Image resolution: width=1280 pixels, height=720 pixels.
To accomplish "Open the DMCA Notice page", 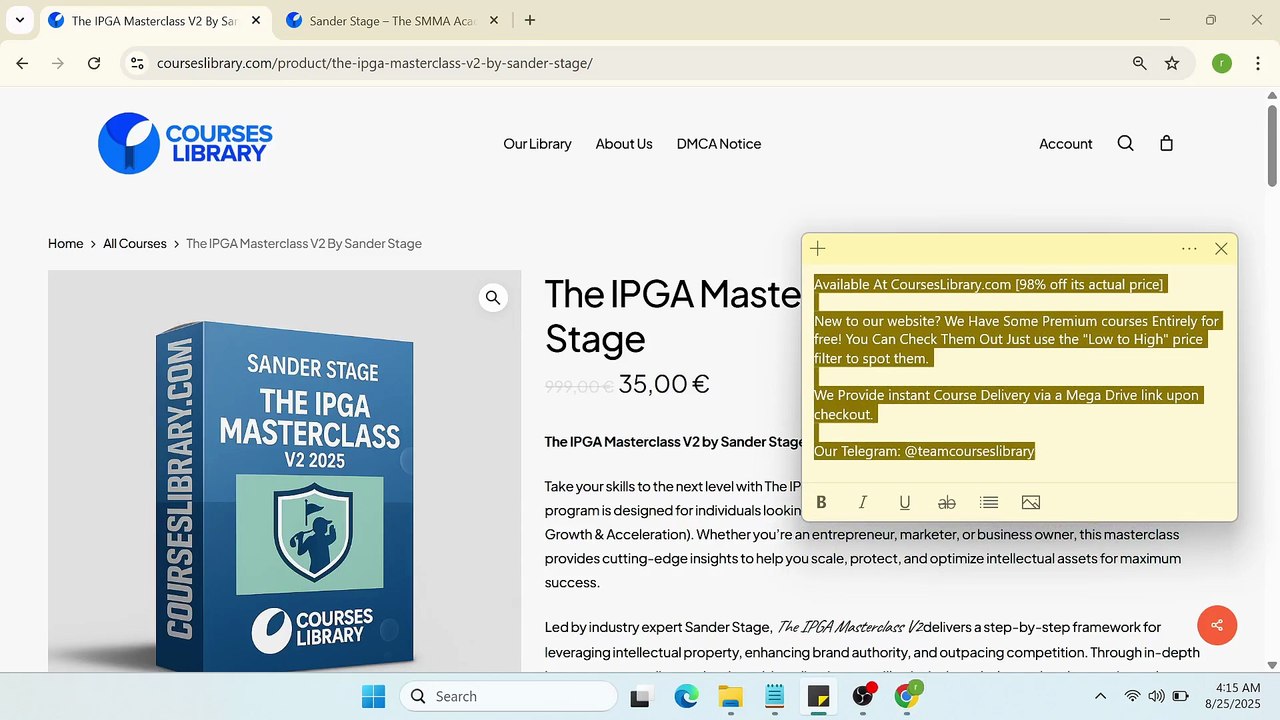I will (719, 143).
